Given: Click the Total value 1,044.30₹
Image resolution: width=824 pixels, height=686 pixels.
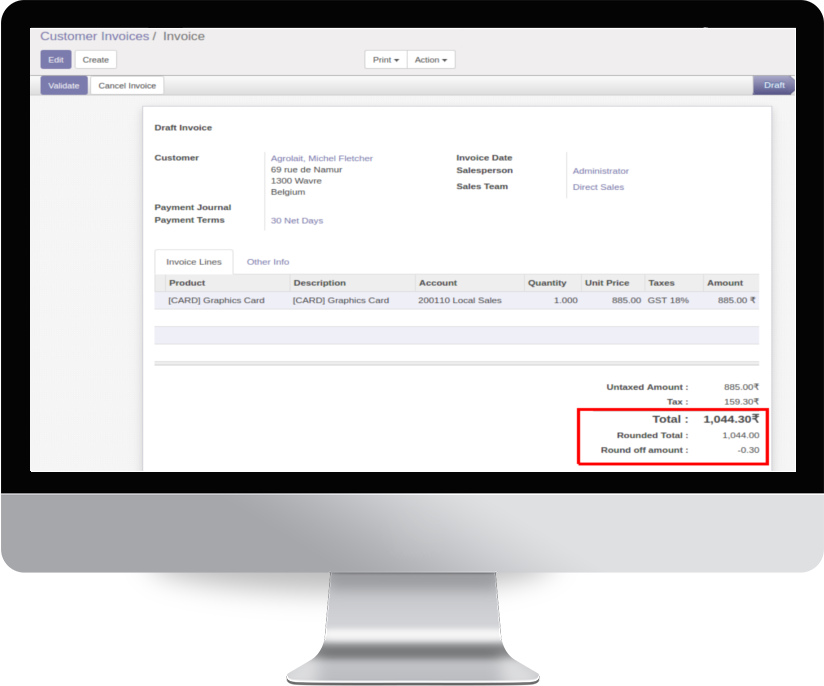Looking at the screenshot, I should [731, 419].
